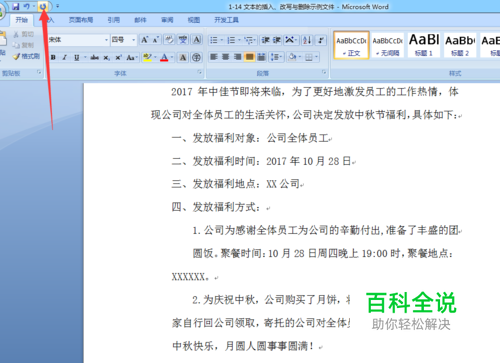The height and width of the screenshot is (363, 500).
Task: Undo the last action
Action: 26,6
